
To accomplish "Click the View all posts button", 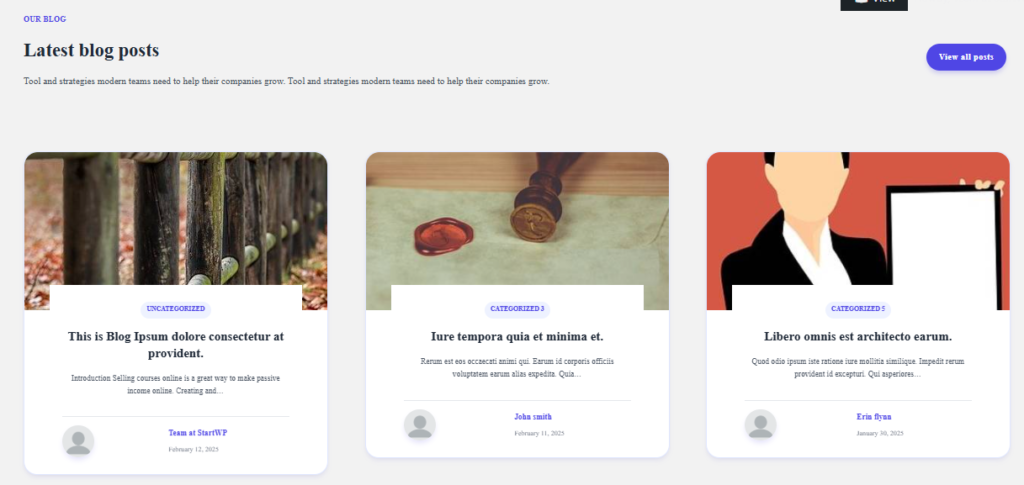I will pyautogui.click(x=966, y=57).
